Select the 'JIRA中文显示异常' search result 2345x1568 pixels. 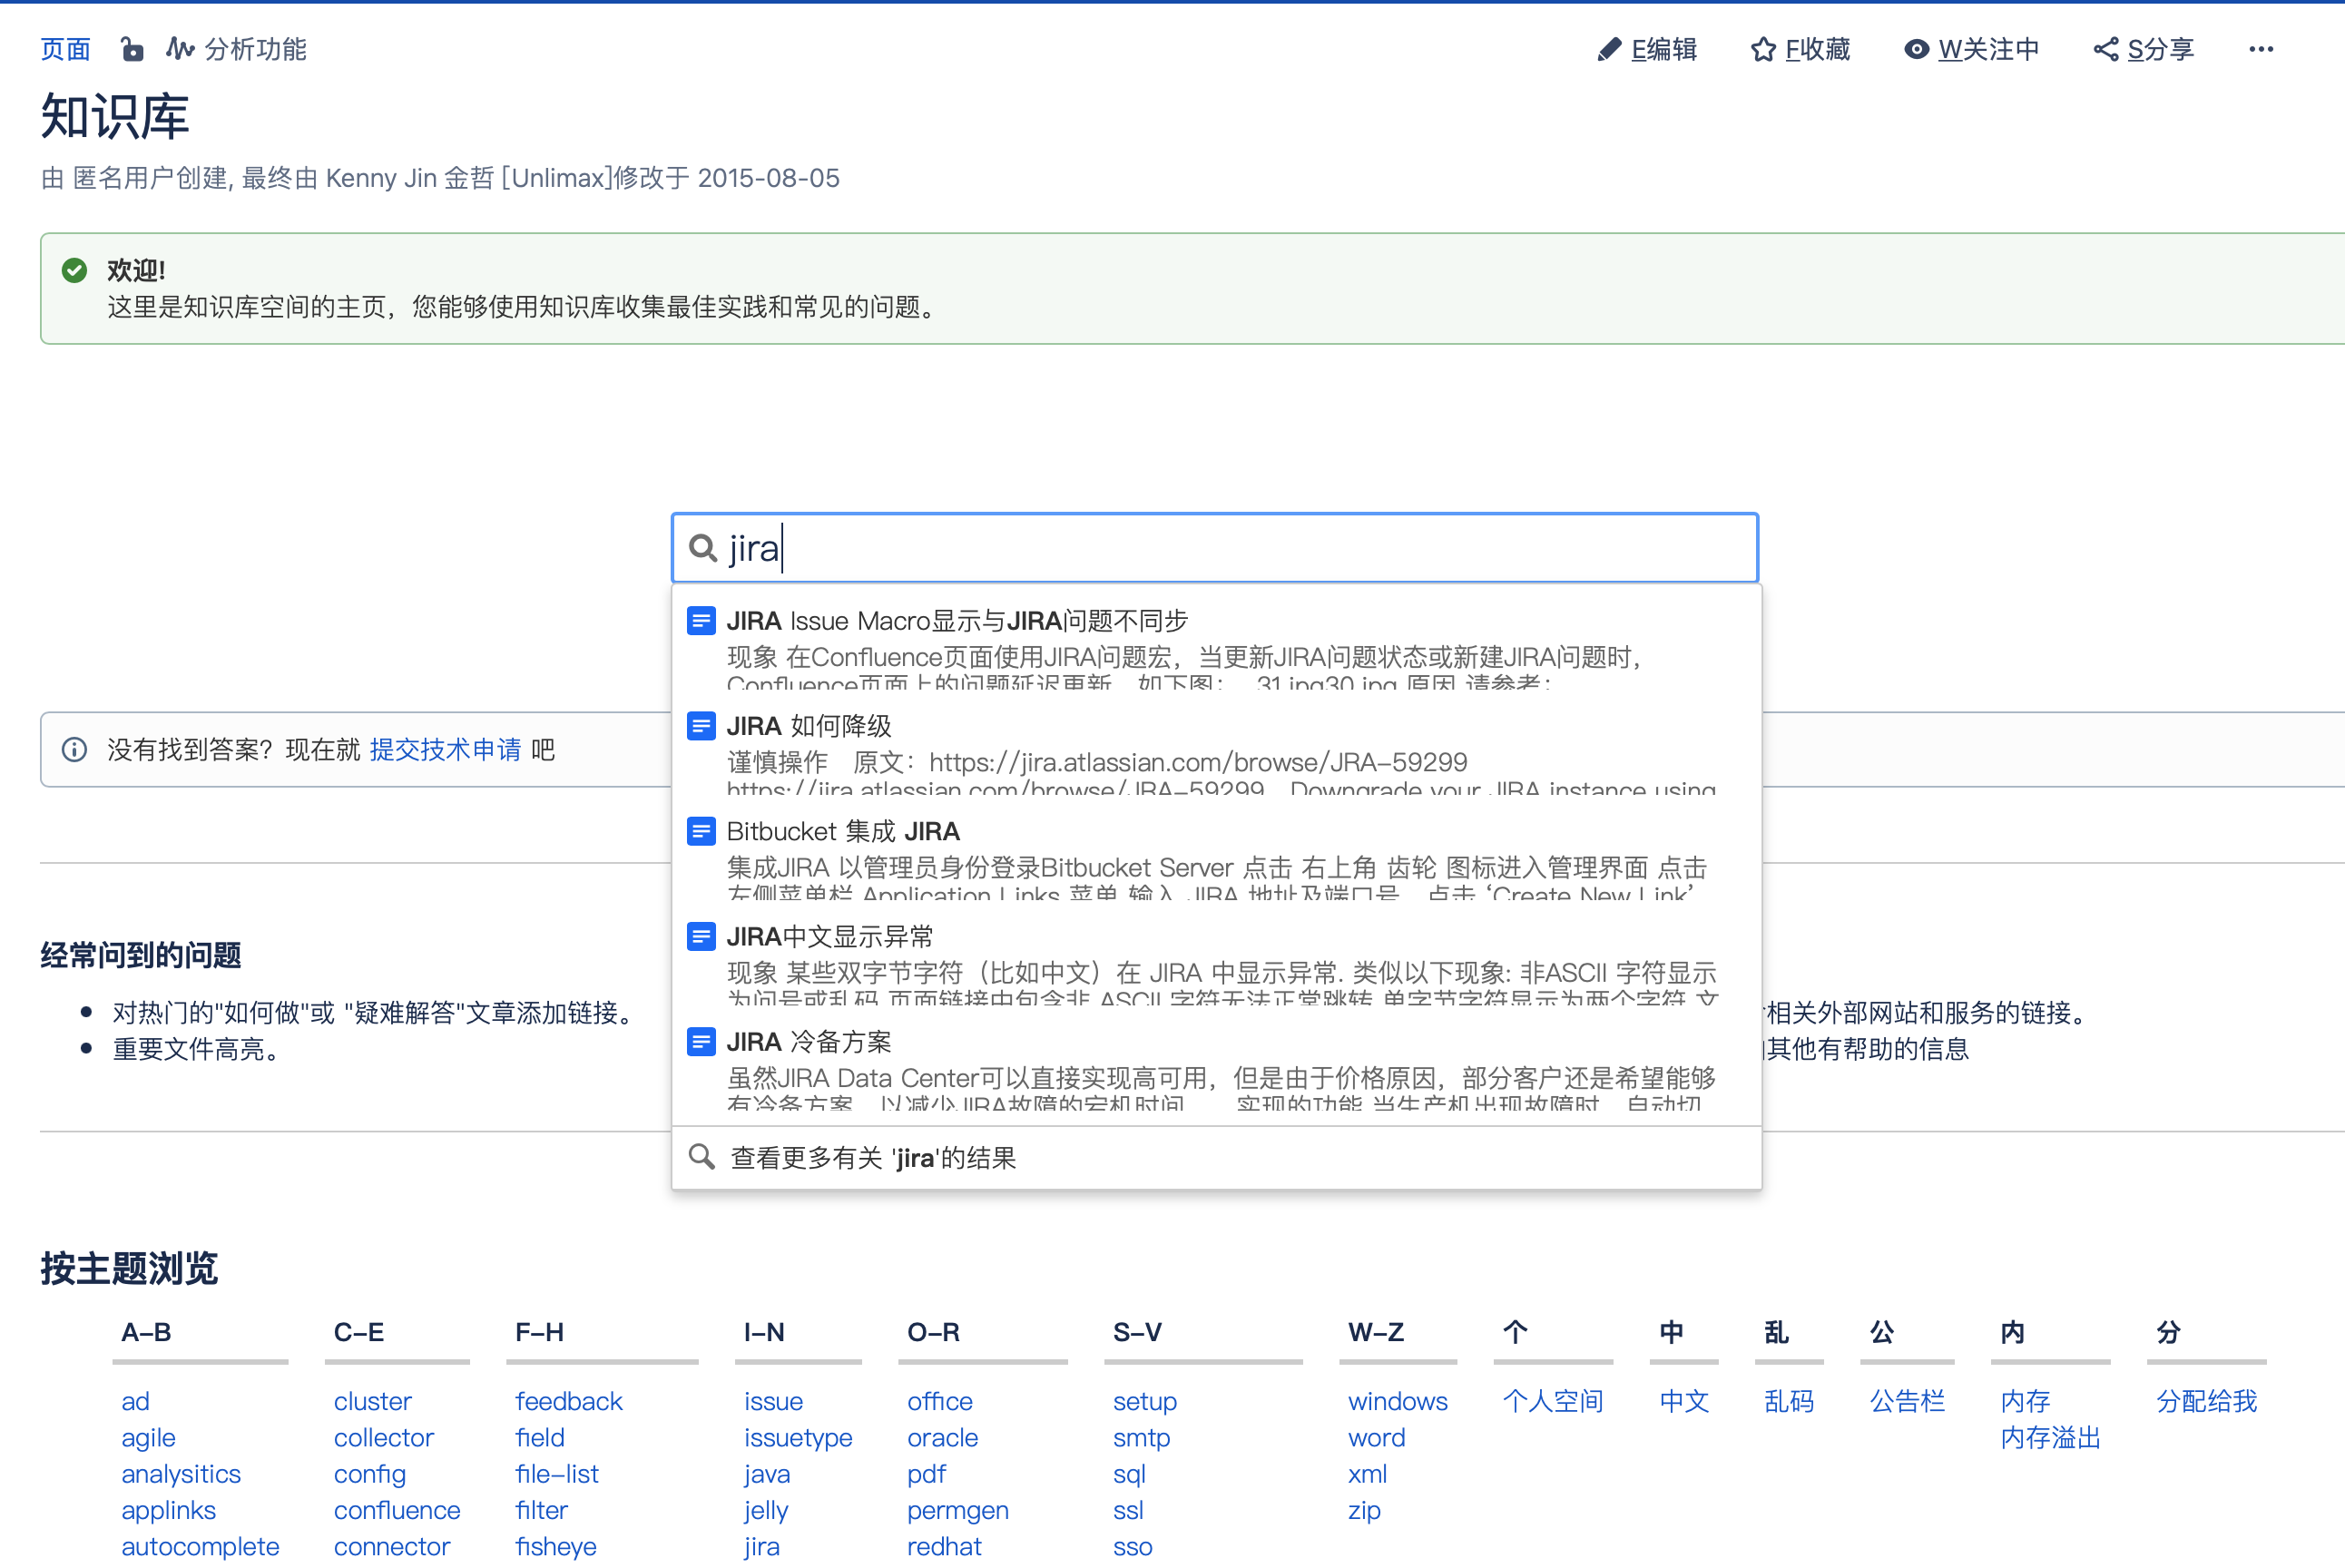829,937
